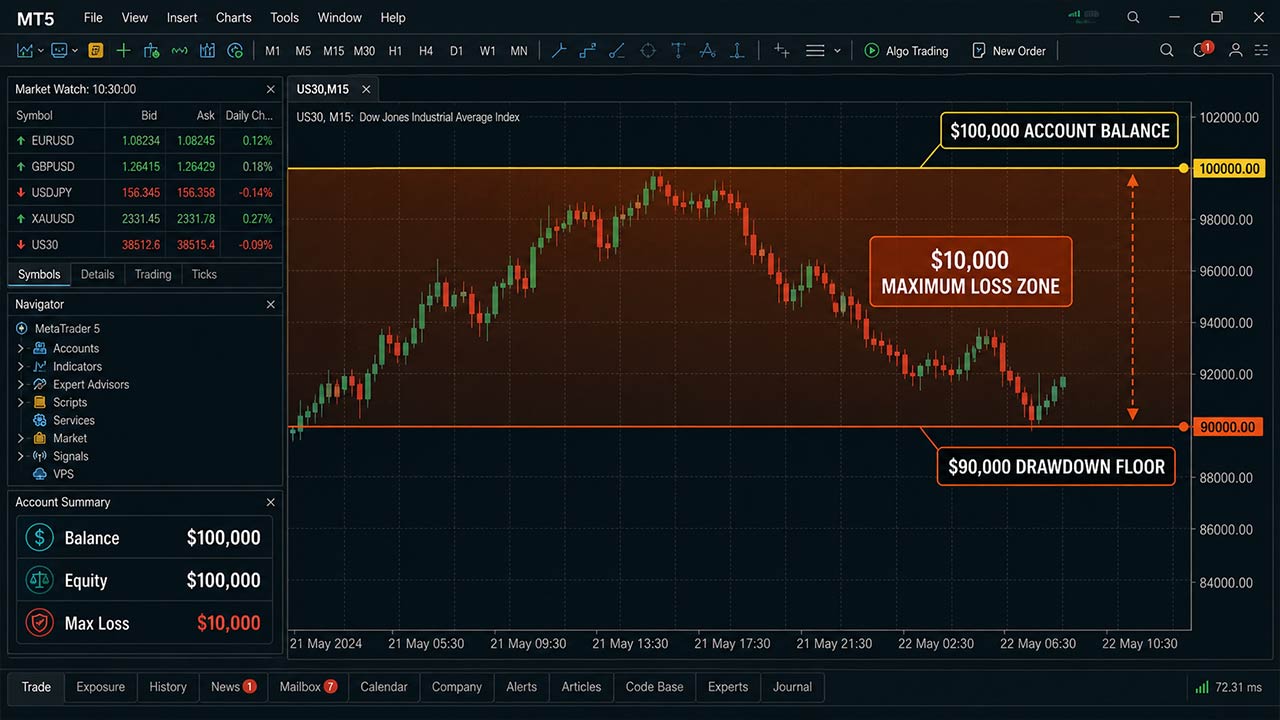Switch timeframe to M1
The image size is (1280, 720).
point(273,50)
